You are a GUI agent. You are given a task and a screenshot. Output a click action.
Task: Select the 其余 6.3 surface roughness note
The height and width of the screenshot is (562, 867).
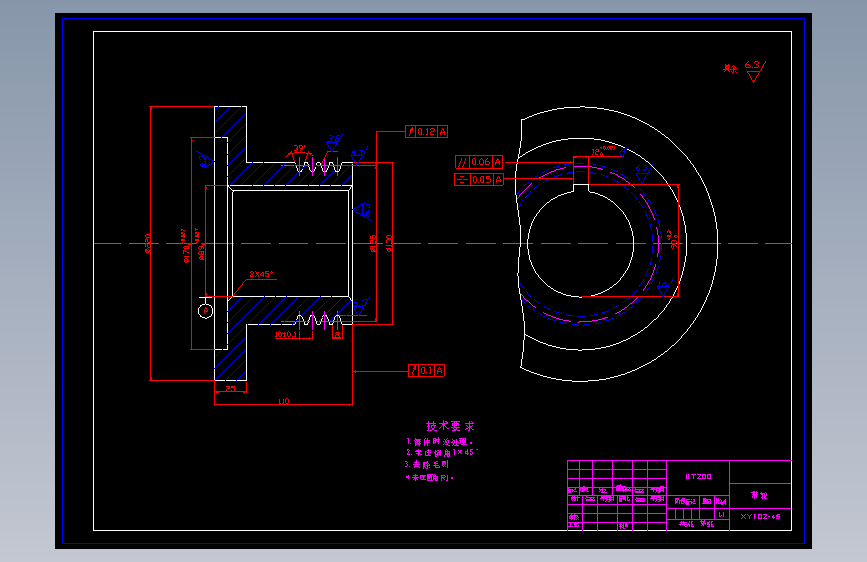[x=744, y=71]
